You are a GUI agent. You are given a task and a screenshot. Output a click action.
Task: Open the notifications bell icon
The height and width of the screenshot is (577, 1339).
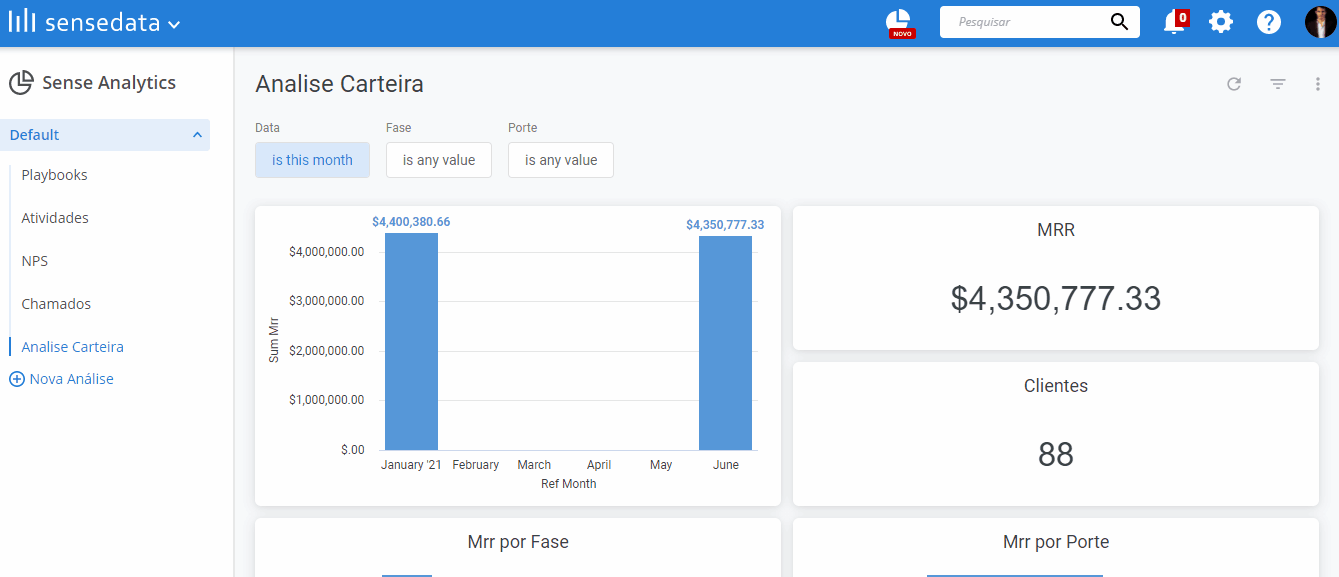pyautogui.click(x=1175, y=22)
